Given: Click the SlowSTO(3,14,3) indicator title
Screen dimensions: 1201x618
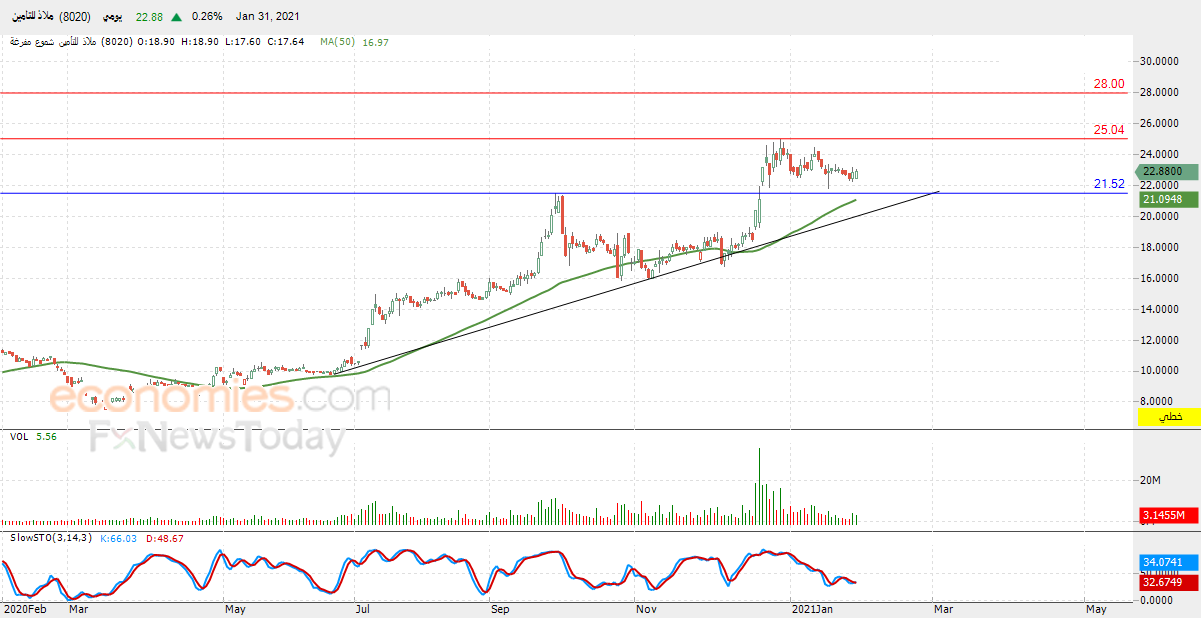Looking at the screenshot, I should (x=51, y=538).
